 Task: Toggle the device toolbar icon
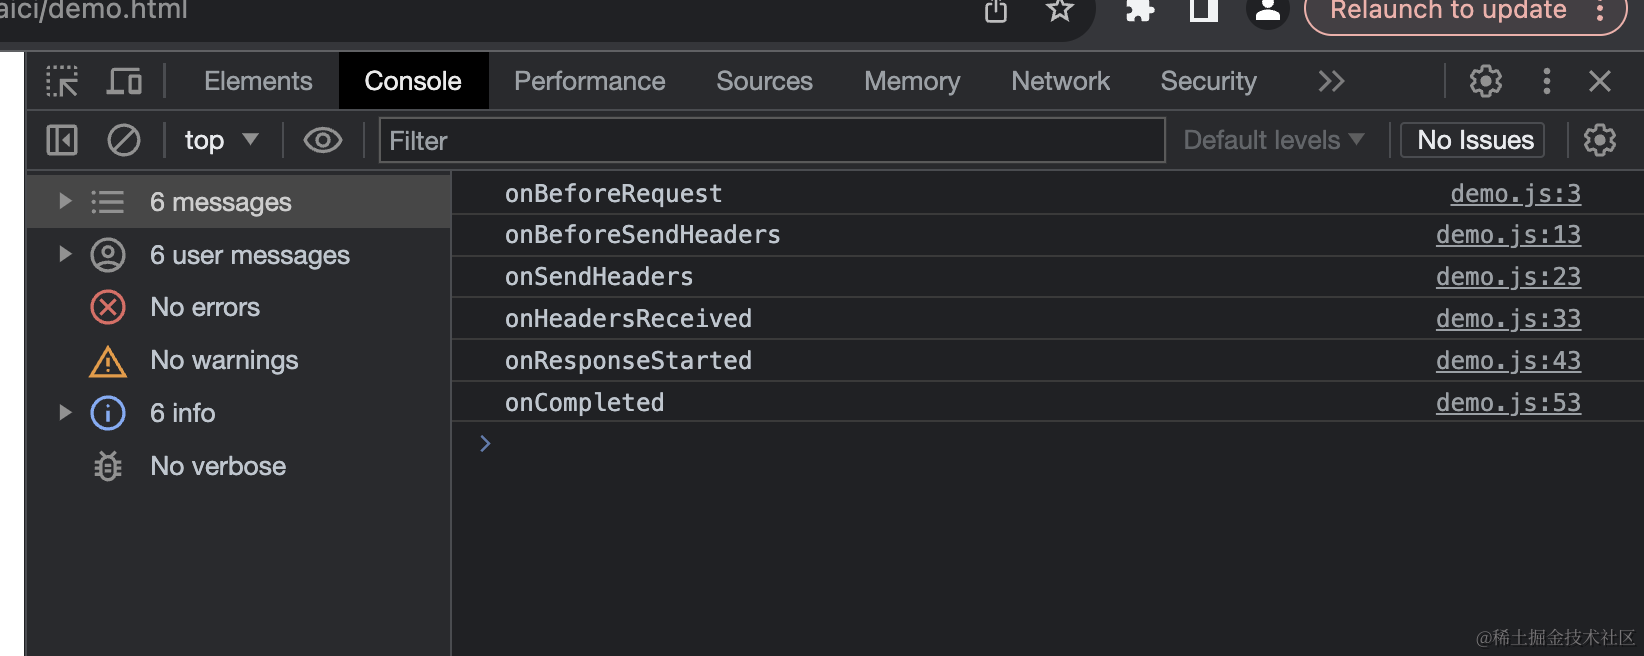click(124, 81)
